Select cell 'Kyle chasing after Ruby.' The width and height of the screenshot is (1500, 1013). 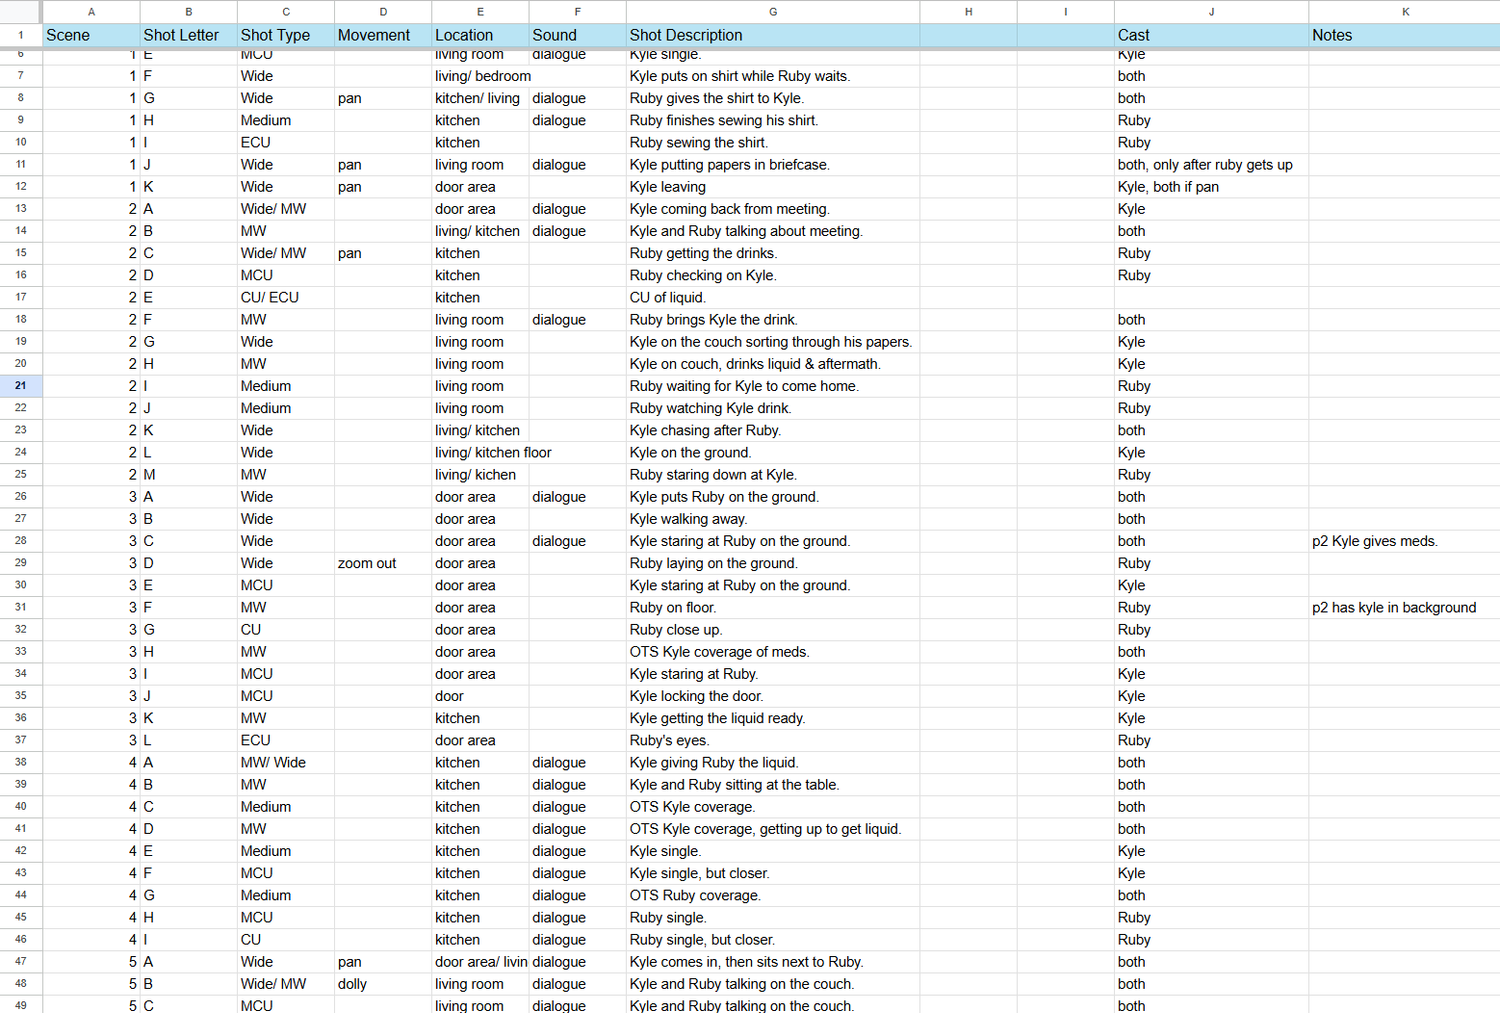pyautogui.click(x=772, y=430)
